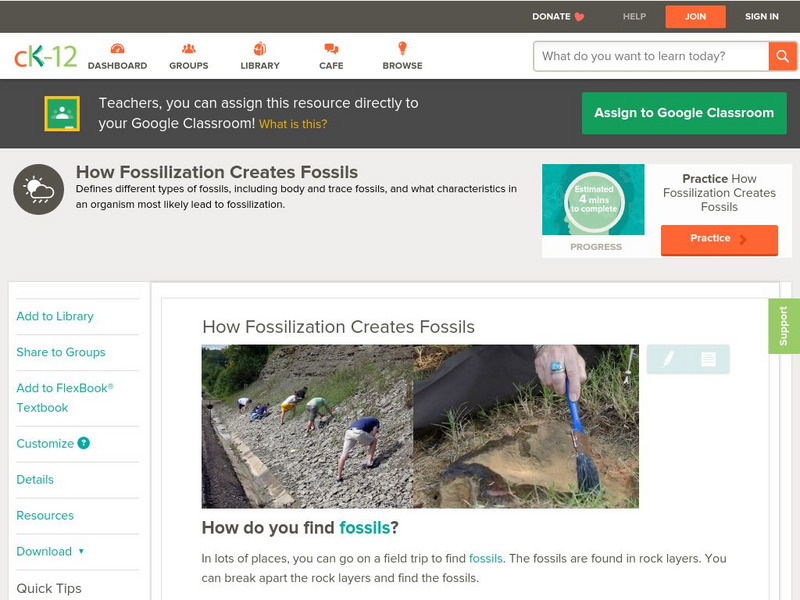Click the JOIN button
Viewport: 800px width, 600px height.
[695, 17]
